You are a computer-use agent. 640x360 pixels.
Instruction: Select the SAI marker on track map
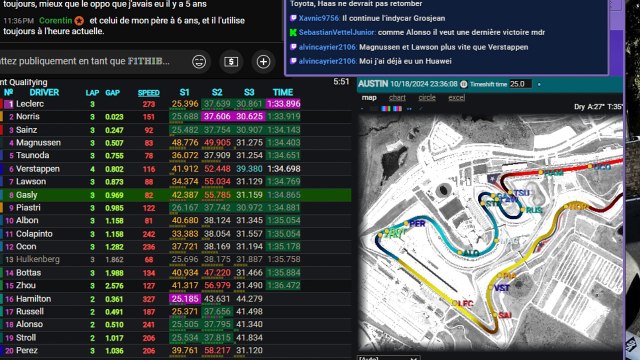[x=503, y=315]
